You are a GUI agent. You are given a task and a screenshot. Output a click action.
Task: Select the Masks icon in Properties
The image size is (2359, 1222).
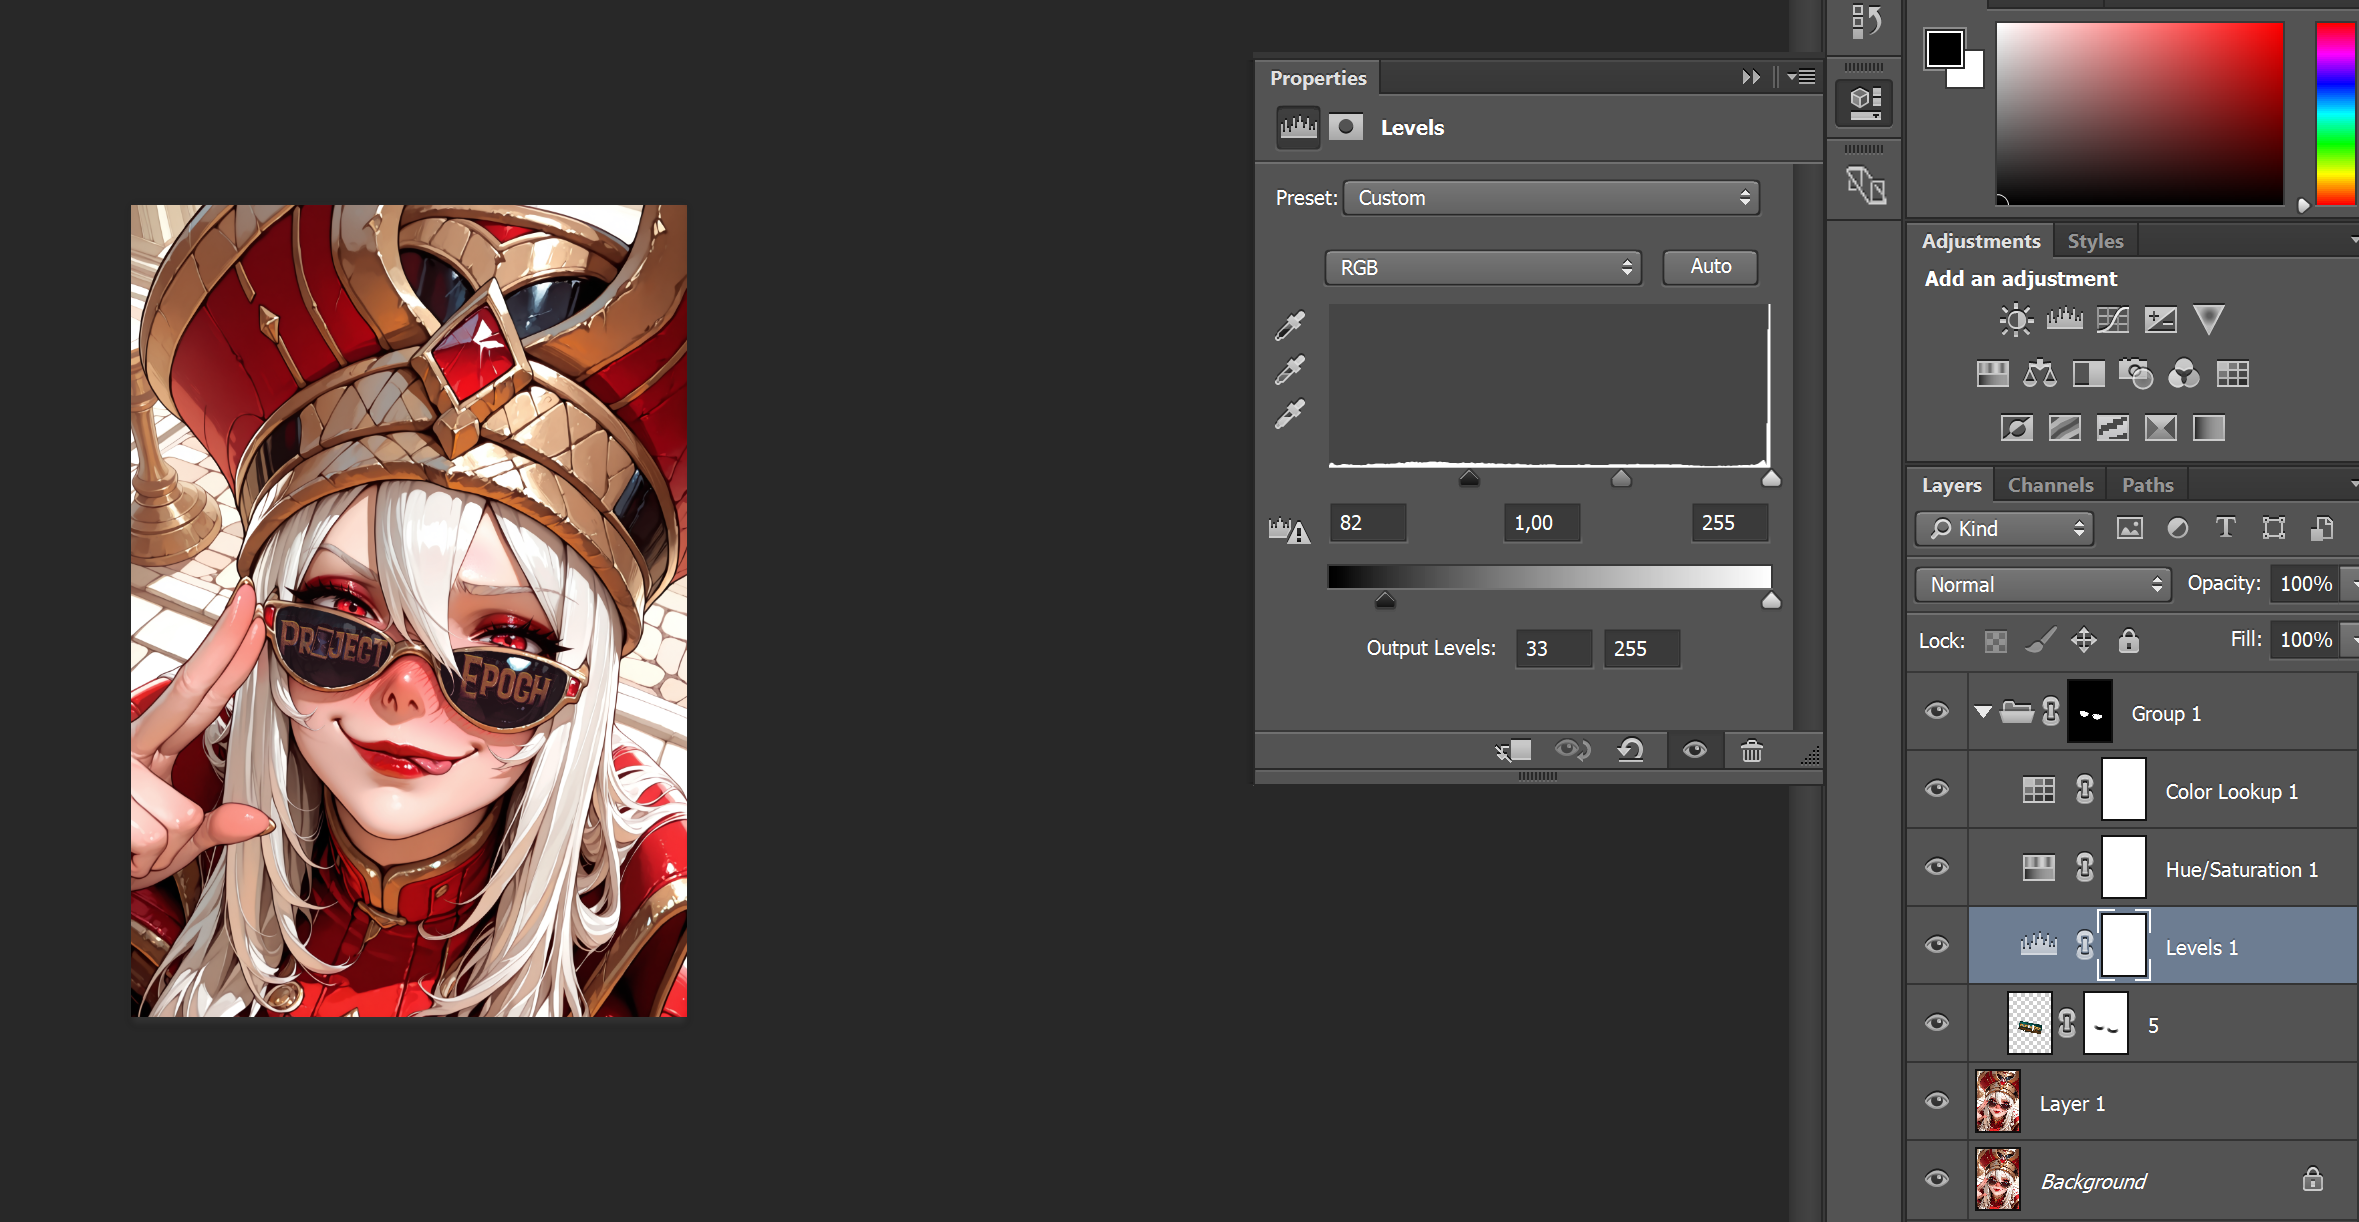tap(1346, 127)
